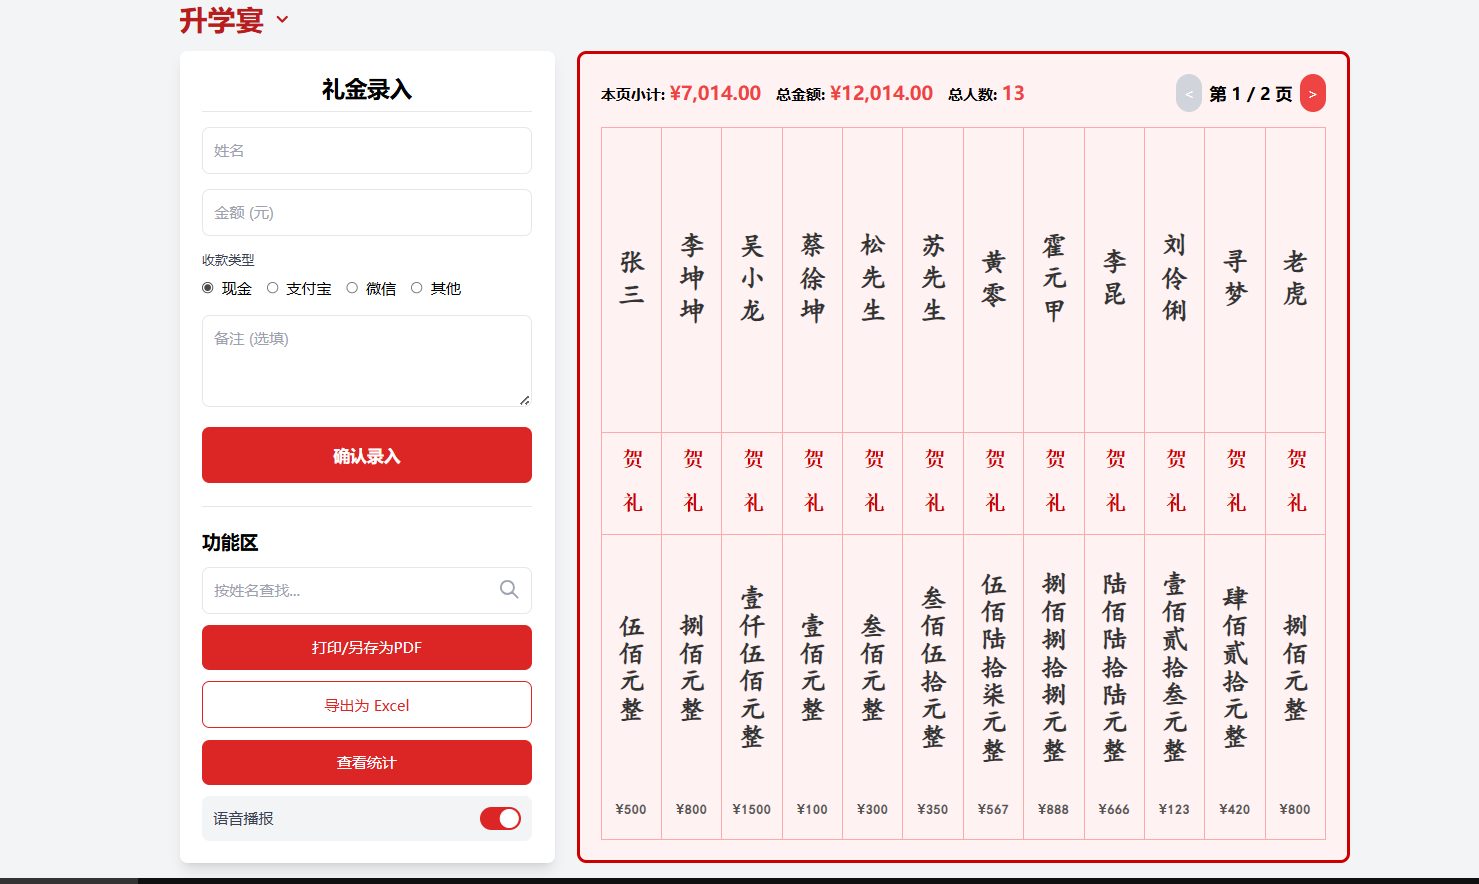Screen dimensions: 1479x884
Task: Click the previous page arrow
Action: [1188, 94]
